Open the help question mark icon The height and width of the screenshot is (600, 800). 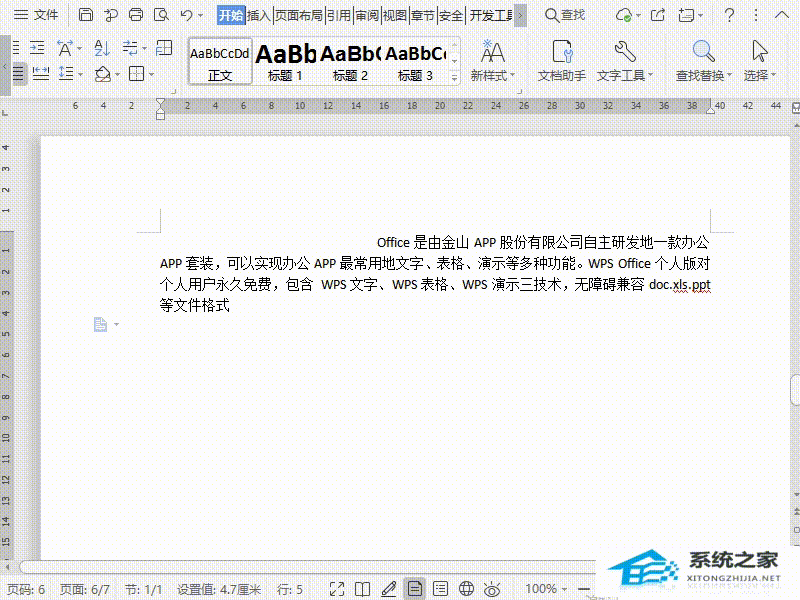[x=729, y=15]
